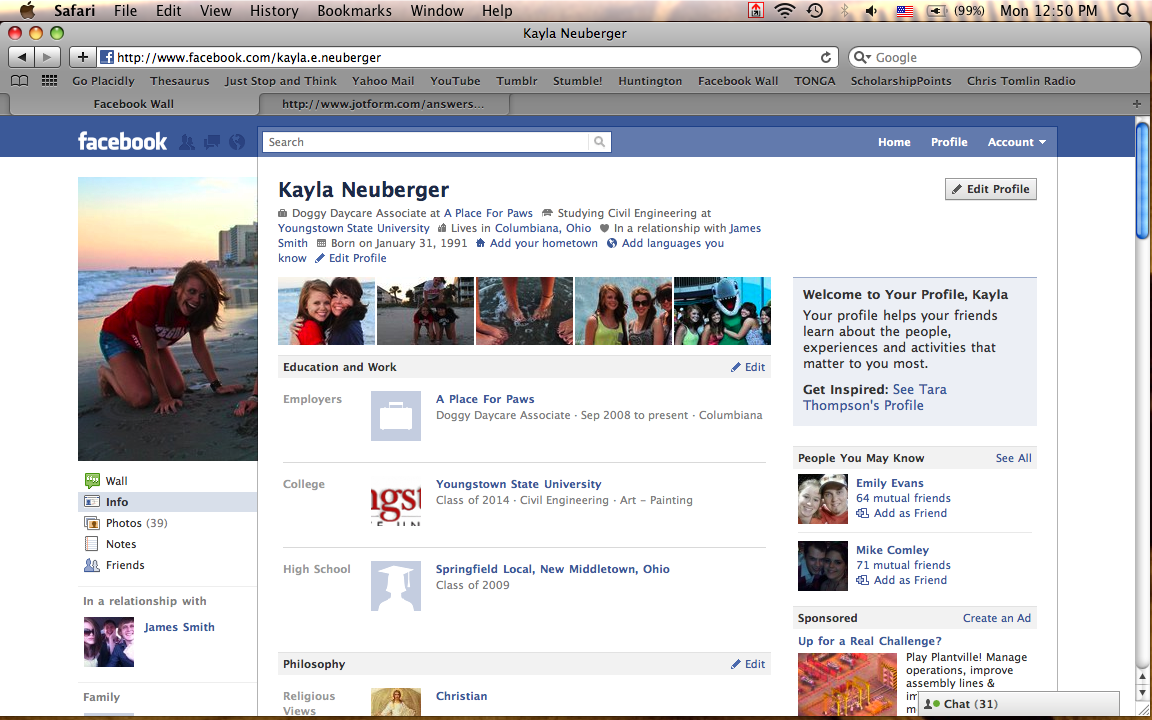This screenshot has width=1152, height=720.
Task: Click Facebook friend requests icon
Action: (x=187, y=142)
